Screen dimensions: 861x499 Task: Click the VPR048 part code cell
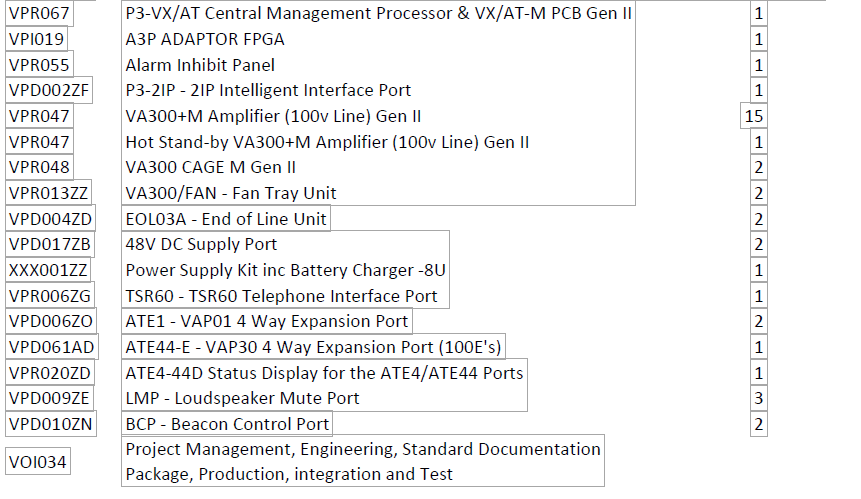coord(39,167)
